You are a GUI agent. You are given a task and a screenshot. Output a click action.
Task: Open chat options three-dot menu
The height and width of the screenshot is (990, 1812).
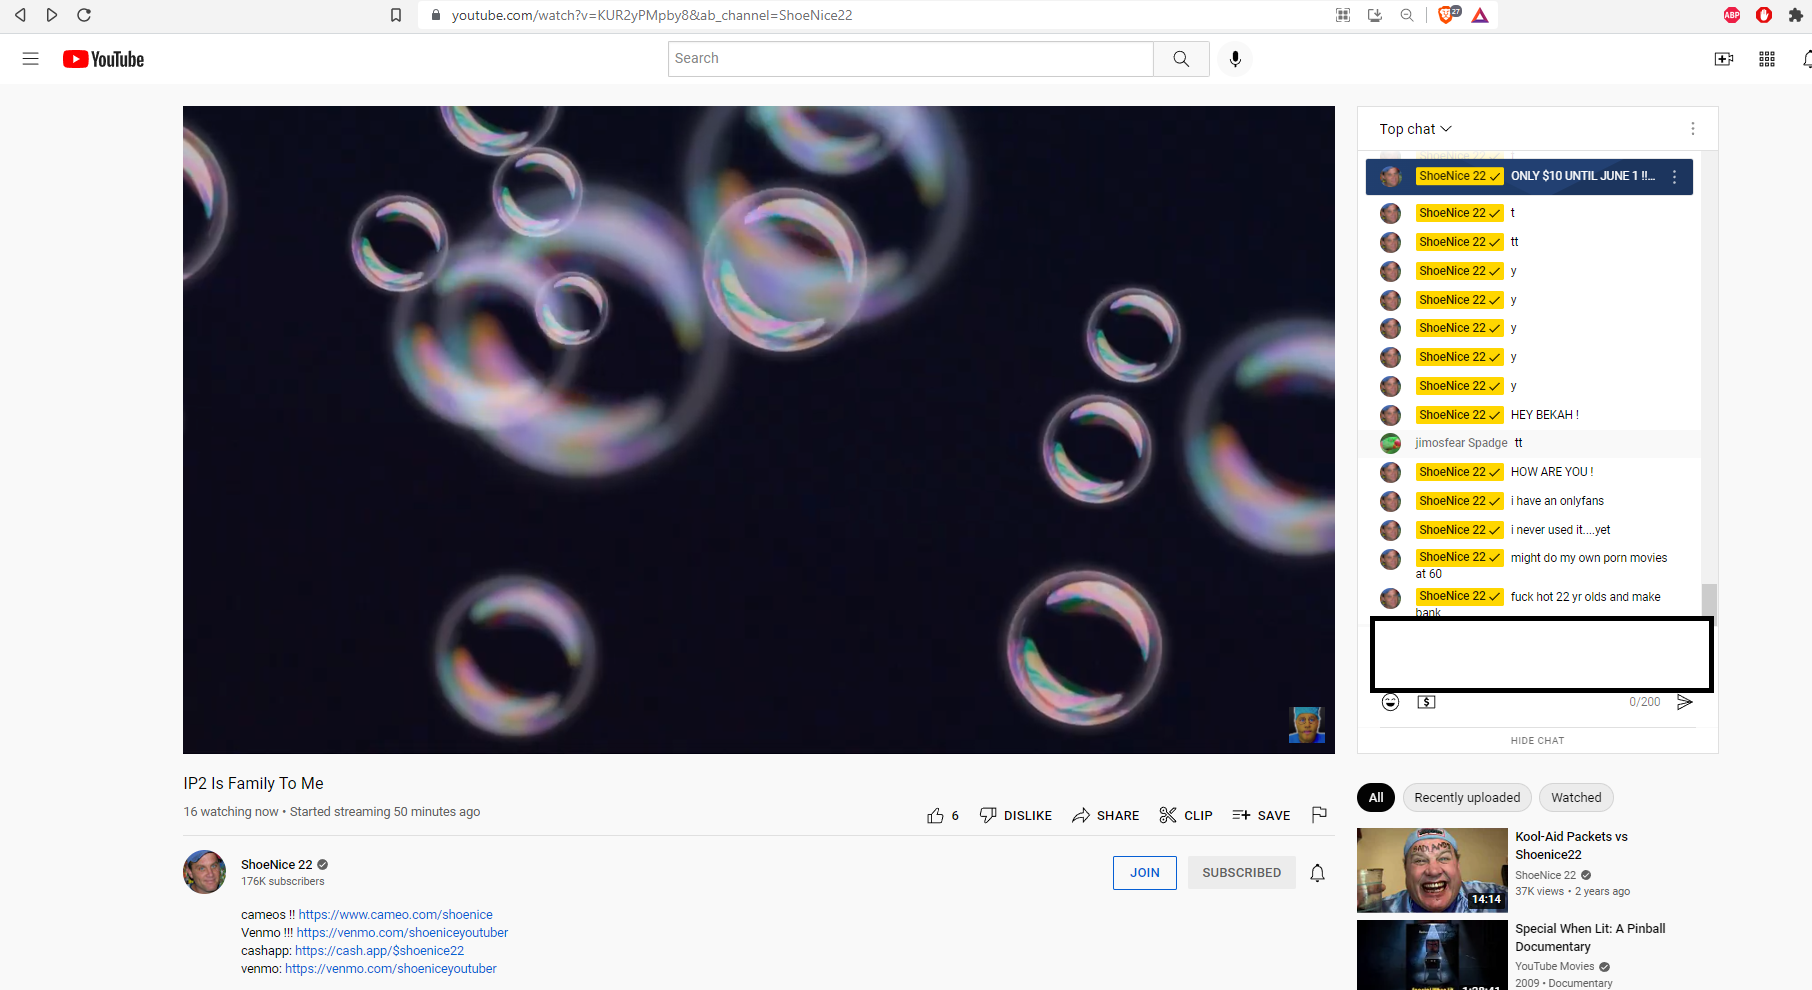(1692, 129)
